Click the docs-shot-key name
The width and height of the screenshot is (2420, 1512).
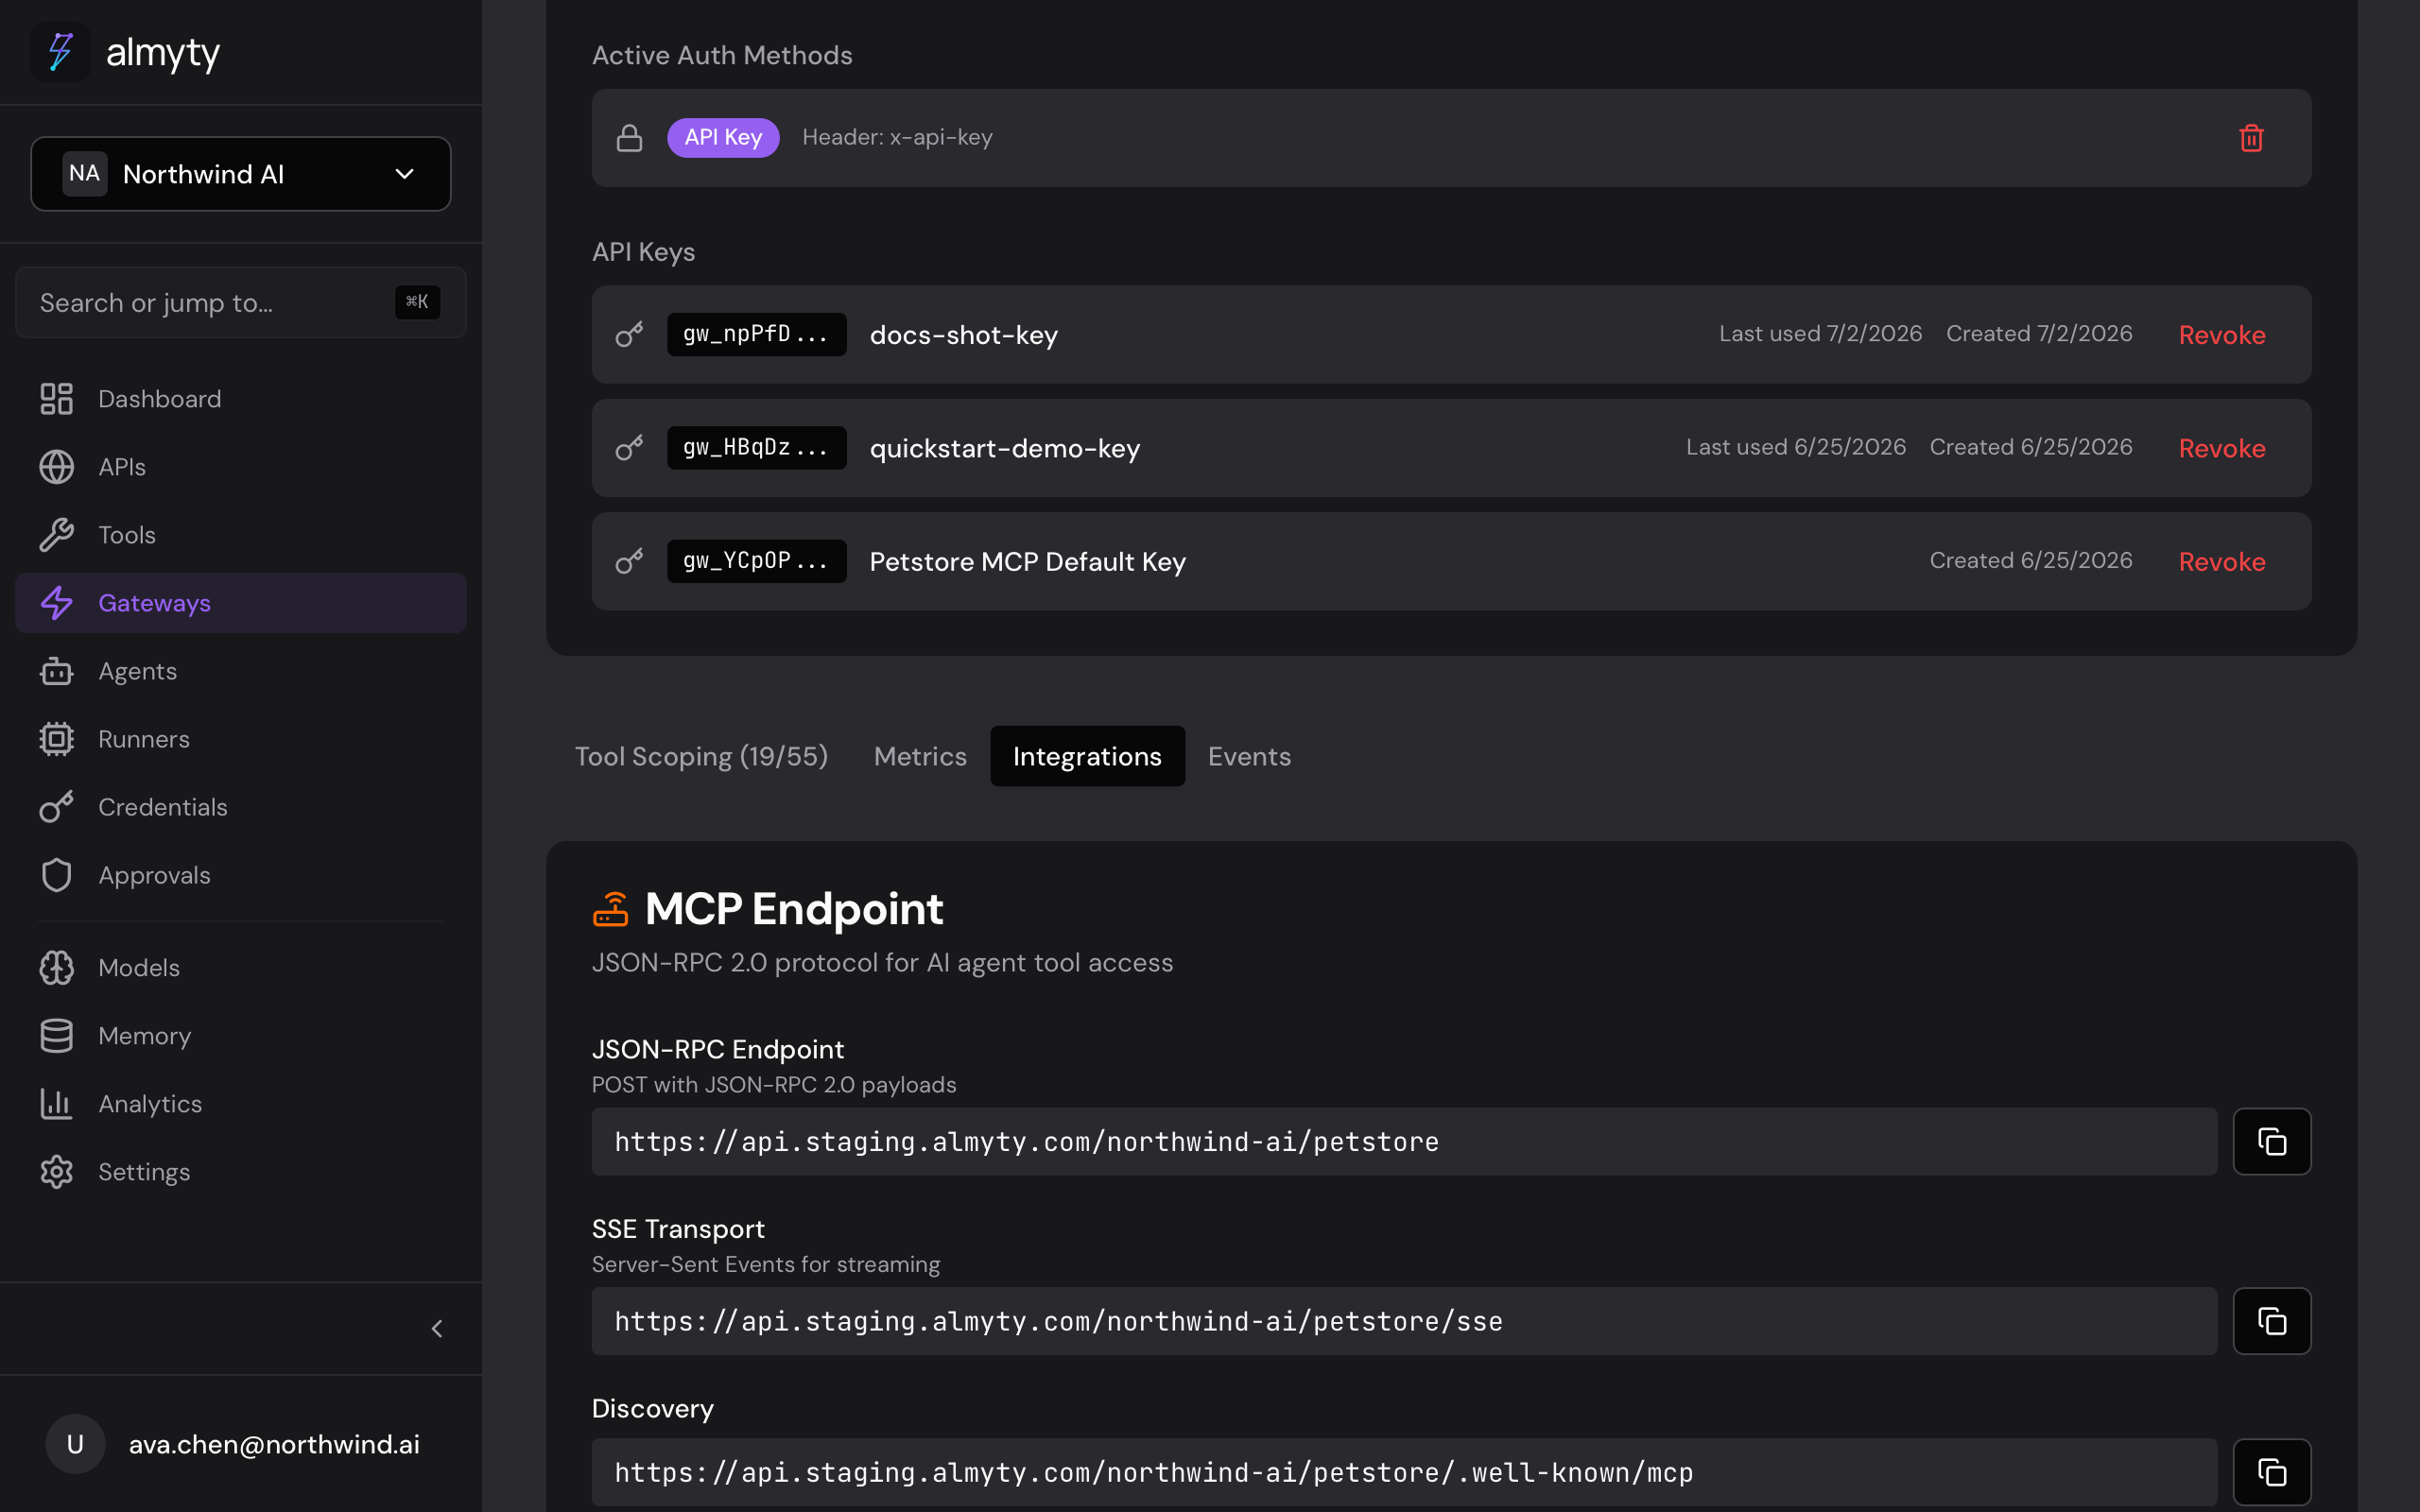964,335
